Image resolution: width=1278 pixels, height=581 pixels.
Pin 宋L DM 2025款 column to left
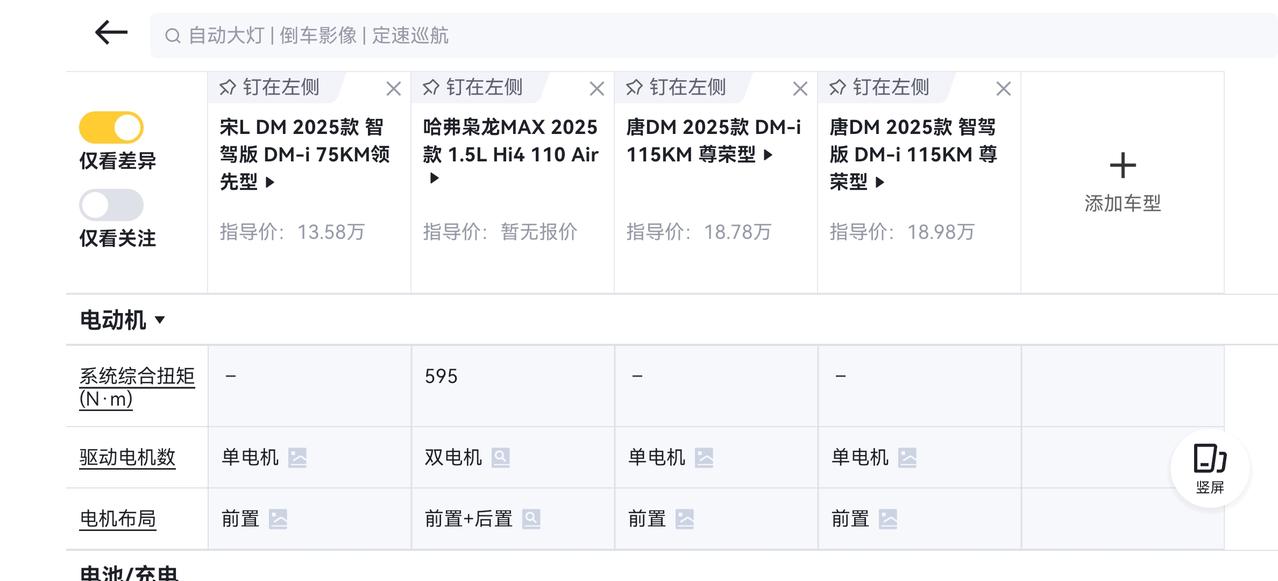269,87
